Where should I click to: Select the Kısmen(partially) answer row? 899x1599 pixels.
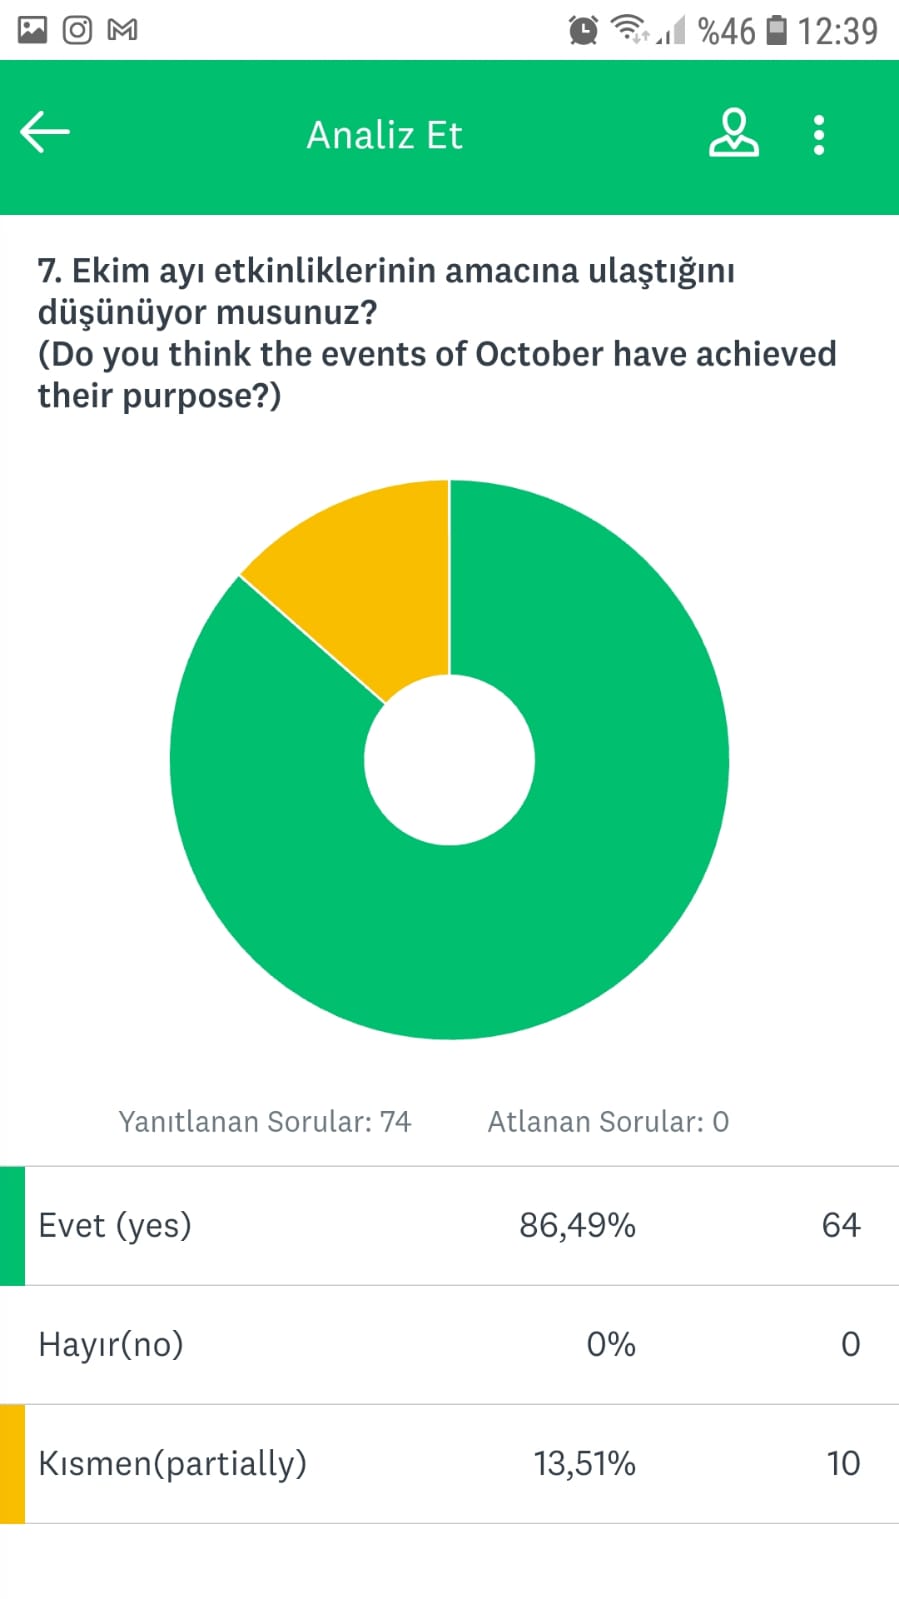450,1463
